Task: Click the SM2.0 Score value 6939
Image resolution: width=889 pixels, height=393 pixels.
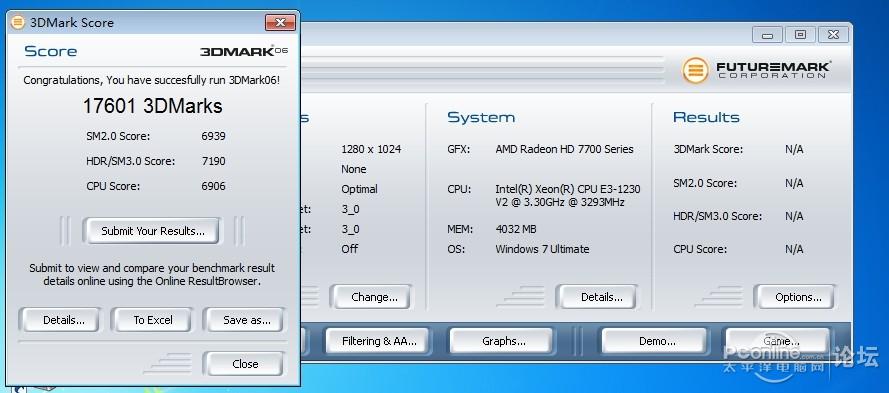Action: (213, 136)
